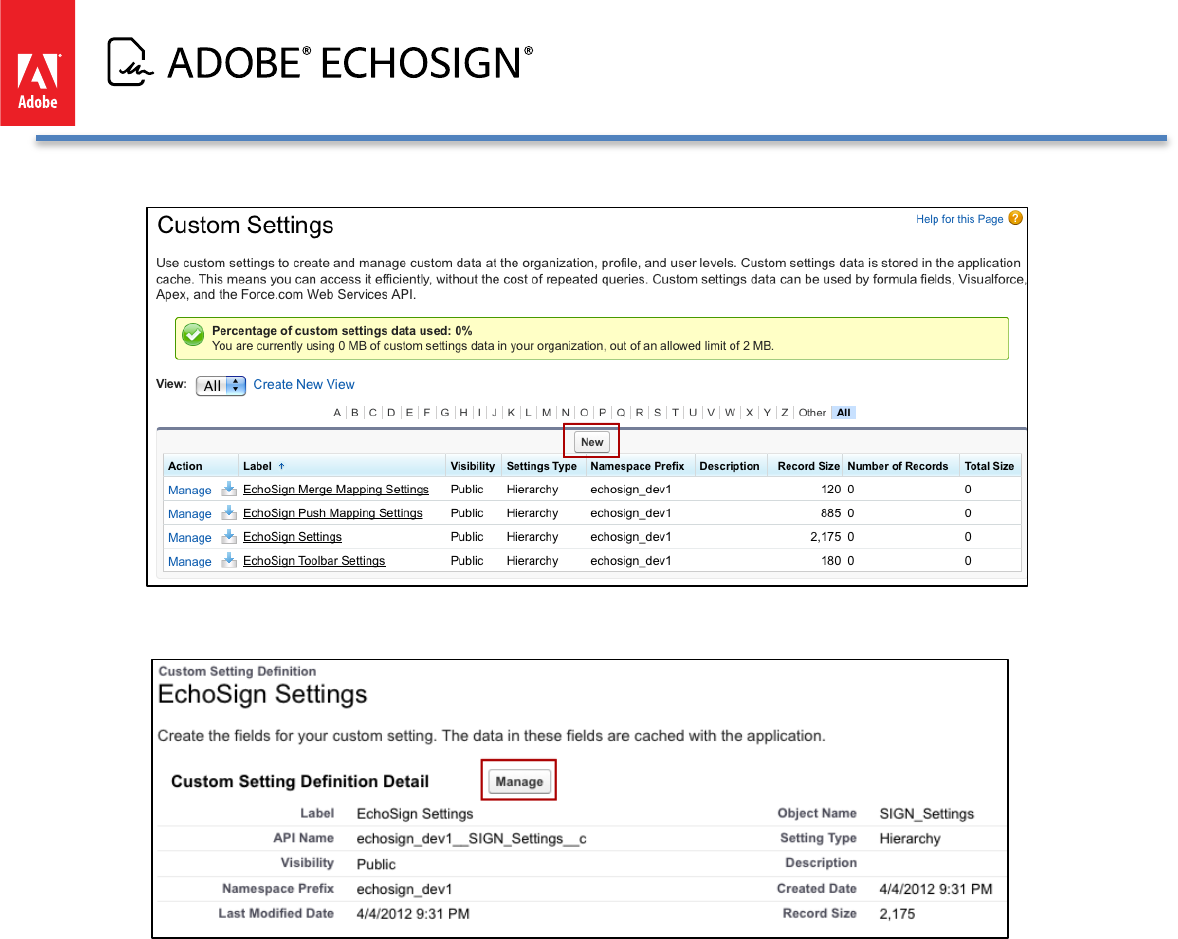Click the download icon beside EchoSign Settings
The height and width of the screenshot is (939, 1178).
[229, 537]
